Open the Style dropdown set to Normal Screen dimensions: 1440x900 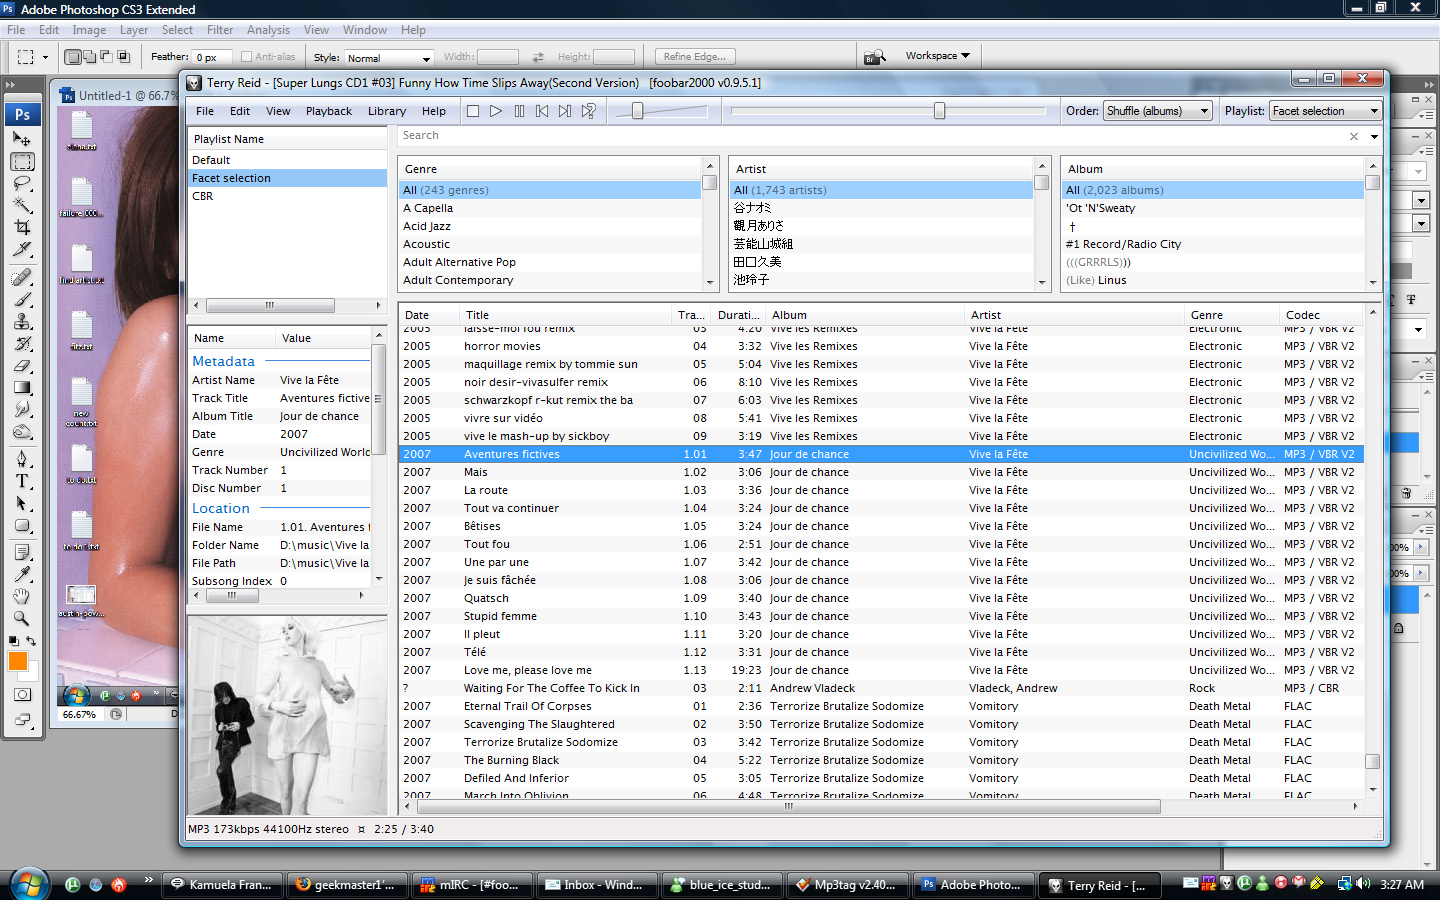388,58
